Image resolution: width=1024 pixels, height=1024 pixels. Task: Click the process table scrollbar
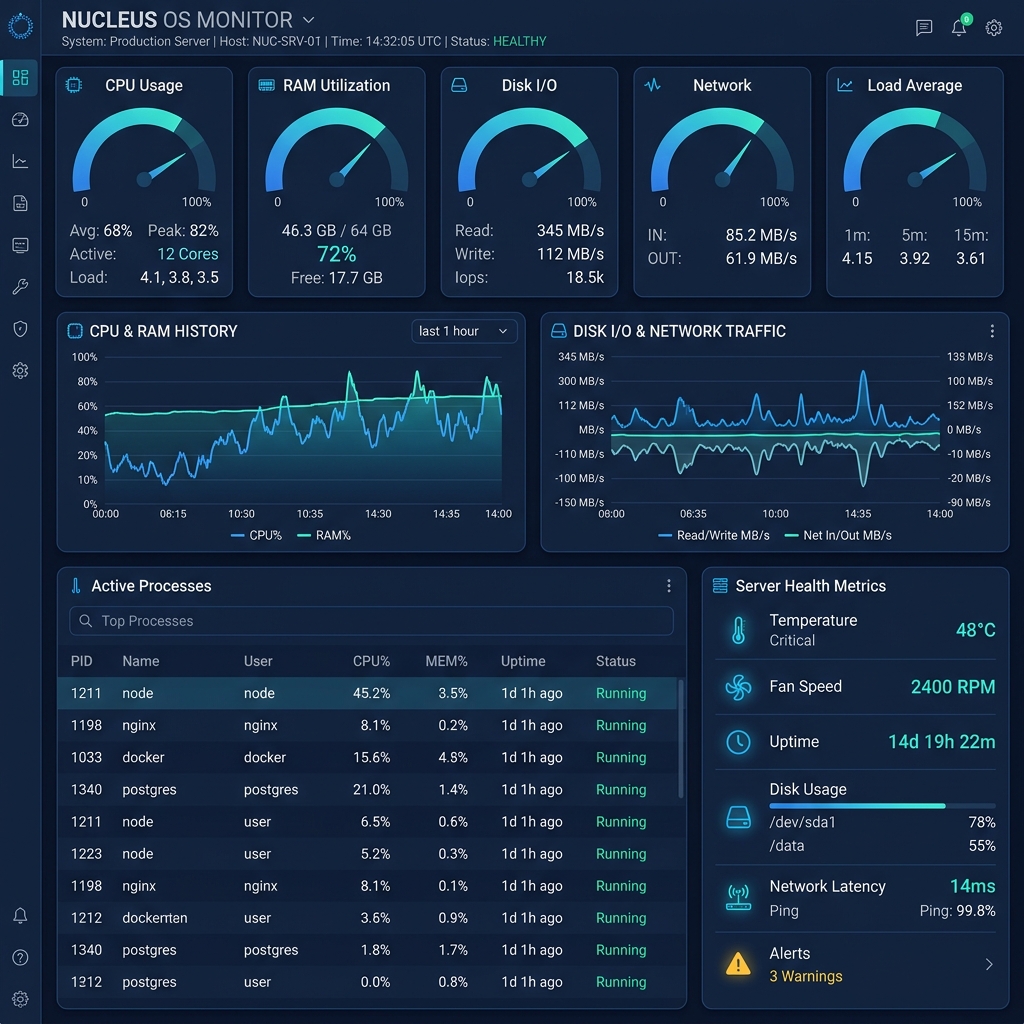coord(680,739)
